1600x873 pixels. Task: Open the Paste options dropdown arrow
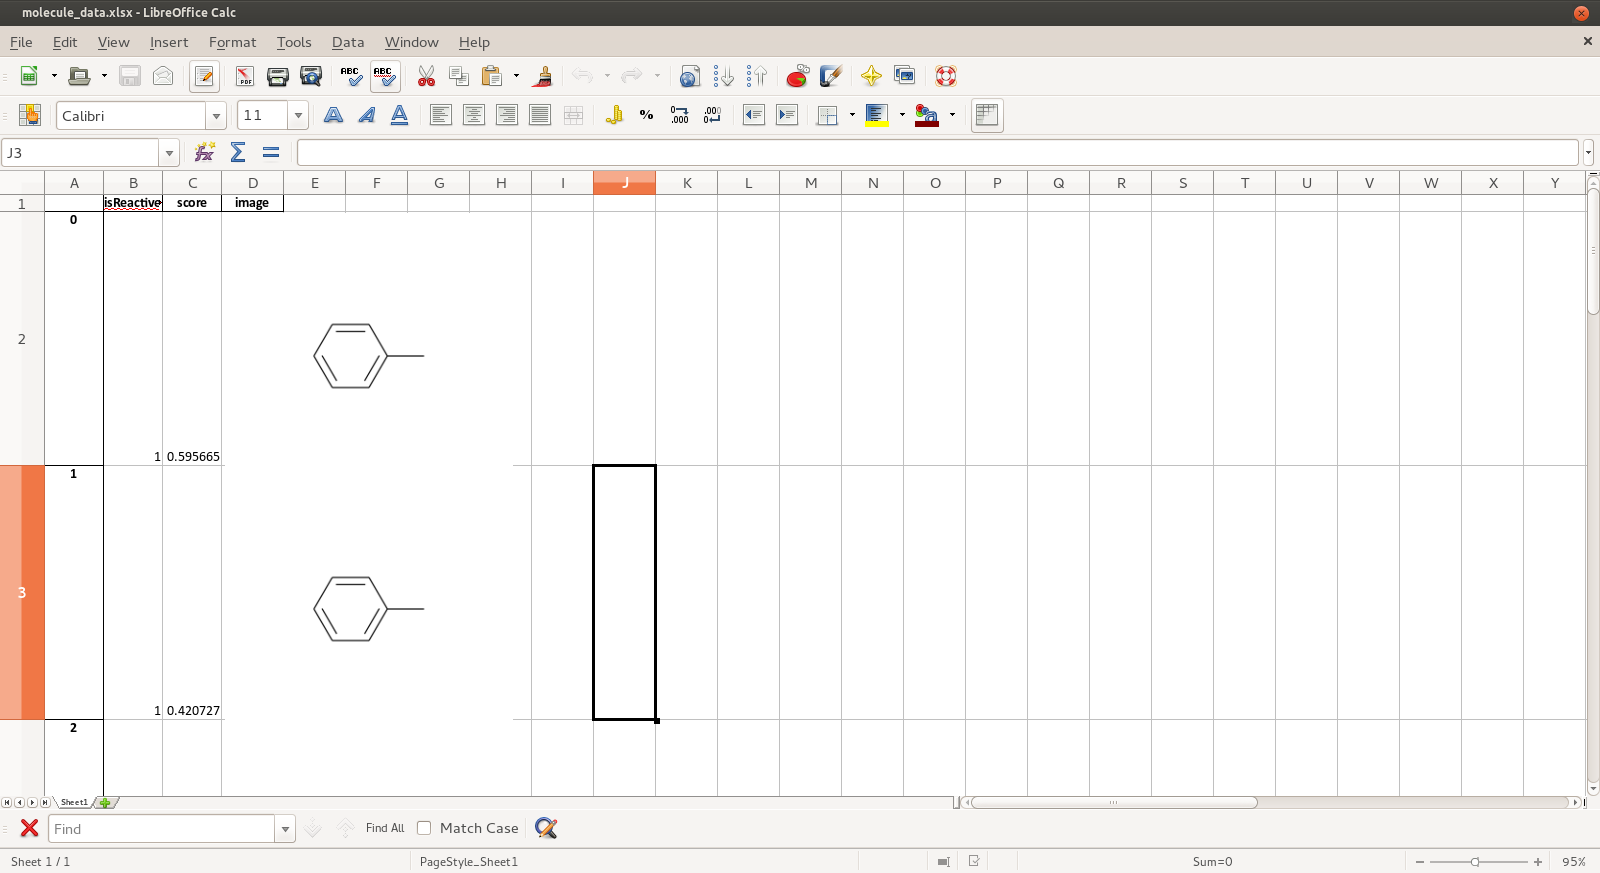[x=517, y=76]
